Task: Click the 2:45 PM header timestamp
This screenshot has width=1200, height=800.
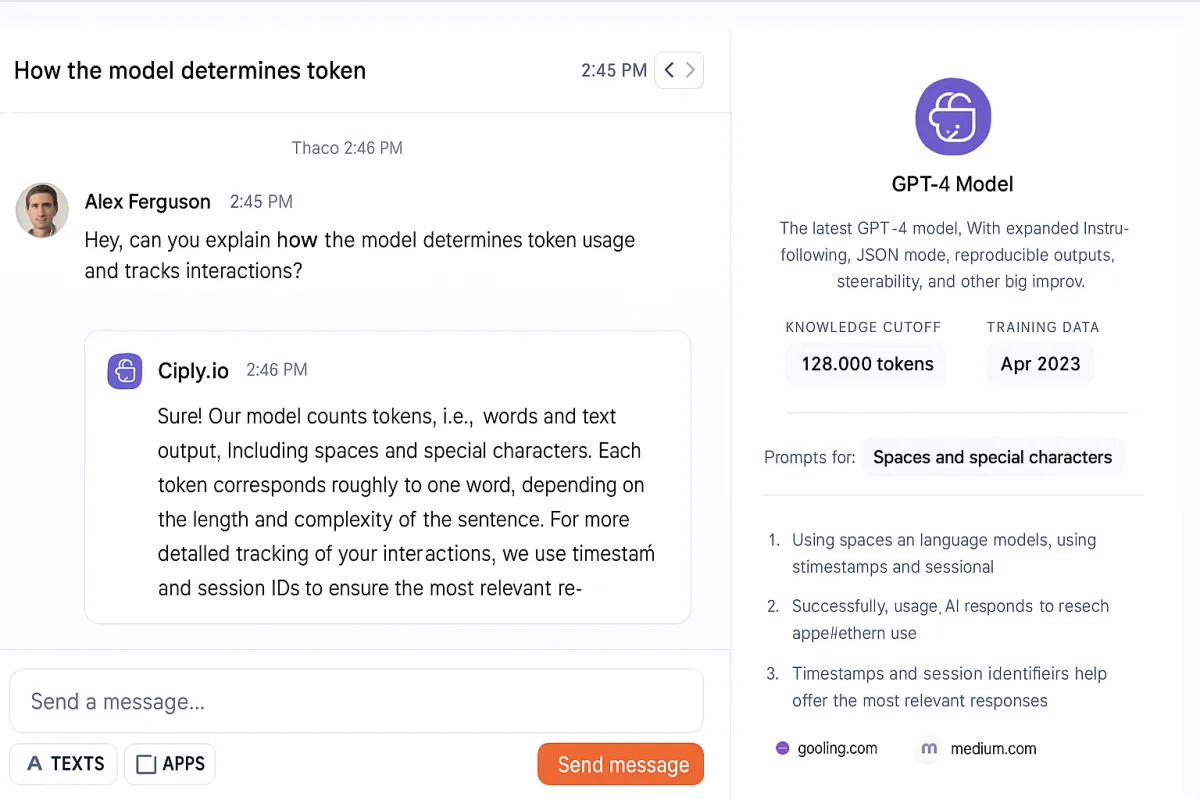Action: point(614,70)
